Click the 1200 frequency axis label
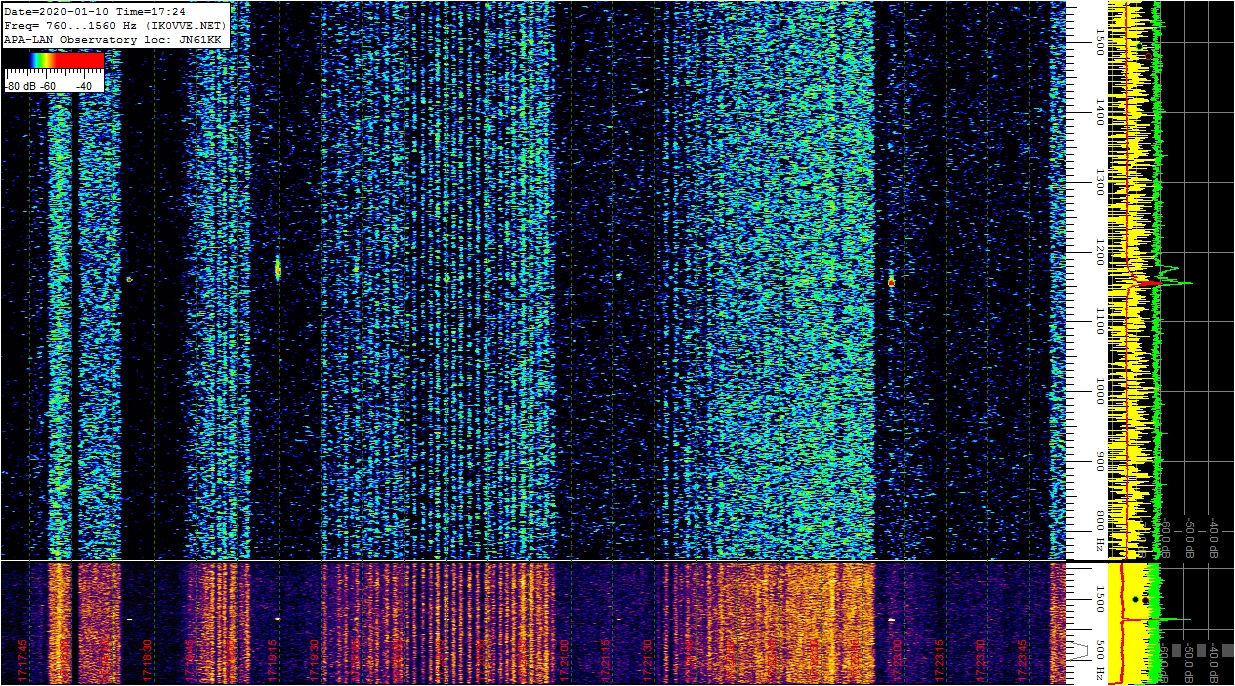 1099,252
